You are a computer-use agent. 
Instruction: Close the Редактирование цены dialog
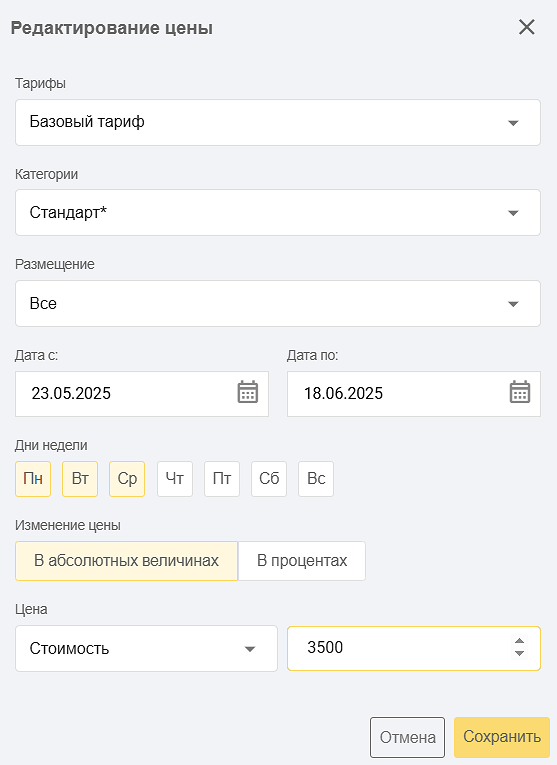(x=527, y=27)
